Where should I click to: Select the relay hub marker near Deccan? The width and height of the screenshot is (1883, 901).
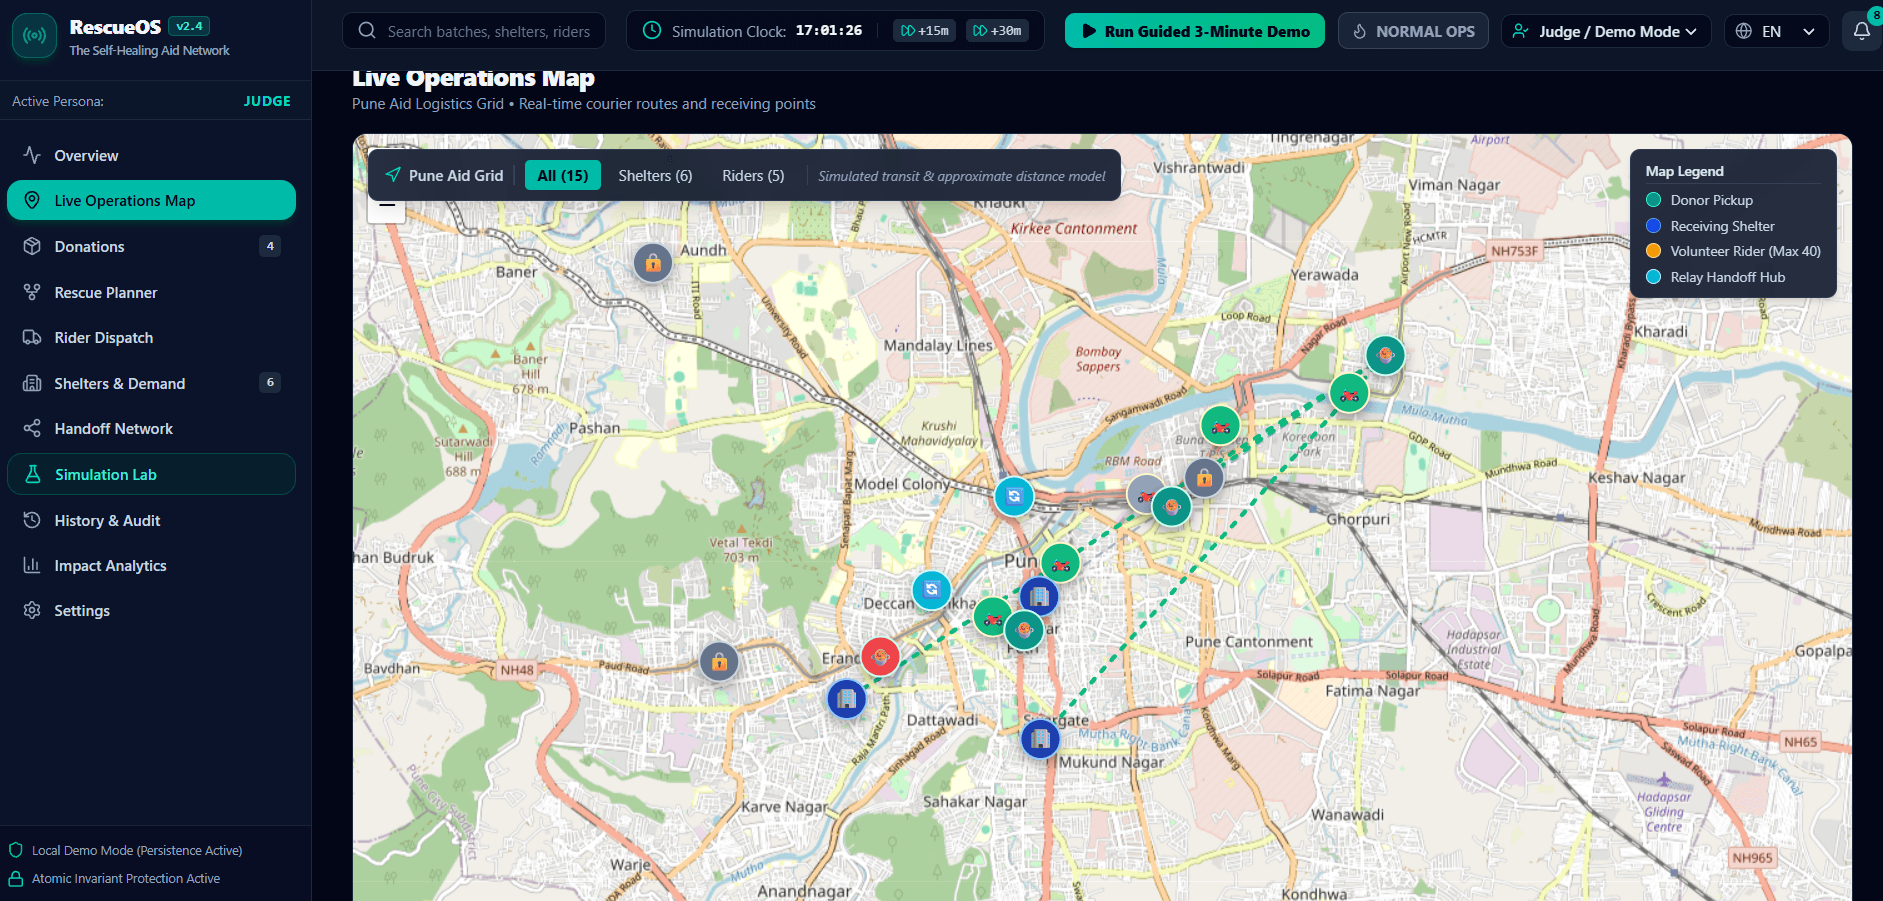tap(932, 590)
